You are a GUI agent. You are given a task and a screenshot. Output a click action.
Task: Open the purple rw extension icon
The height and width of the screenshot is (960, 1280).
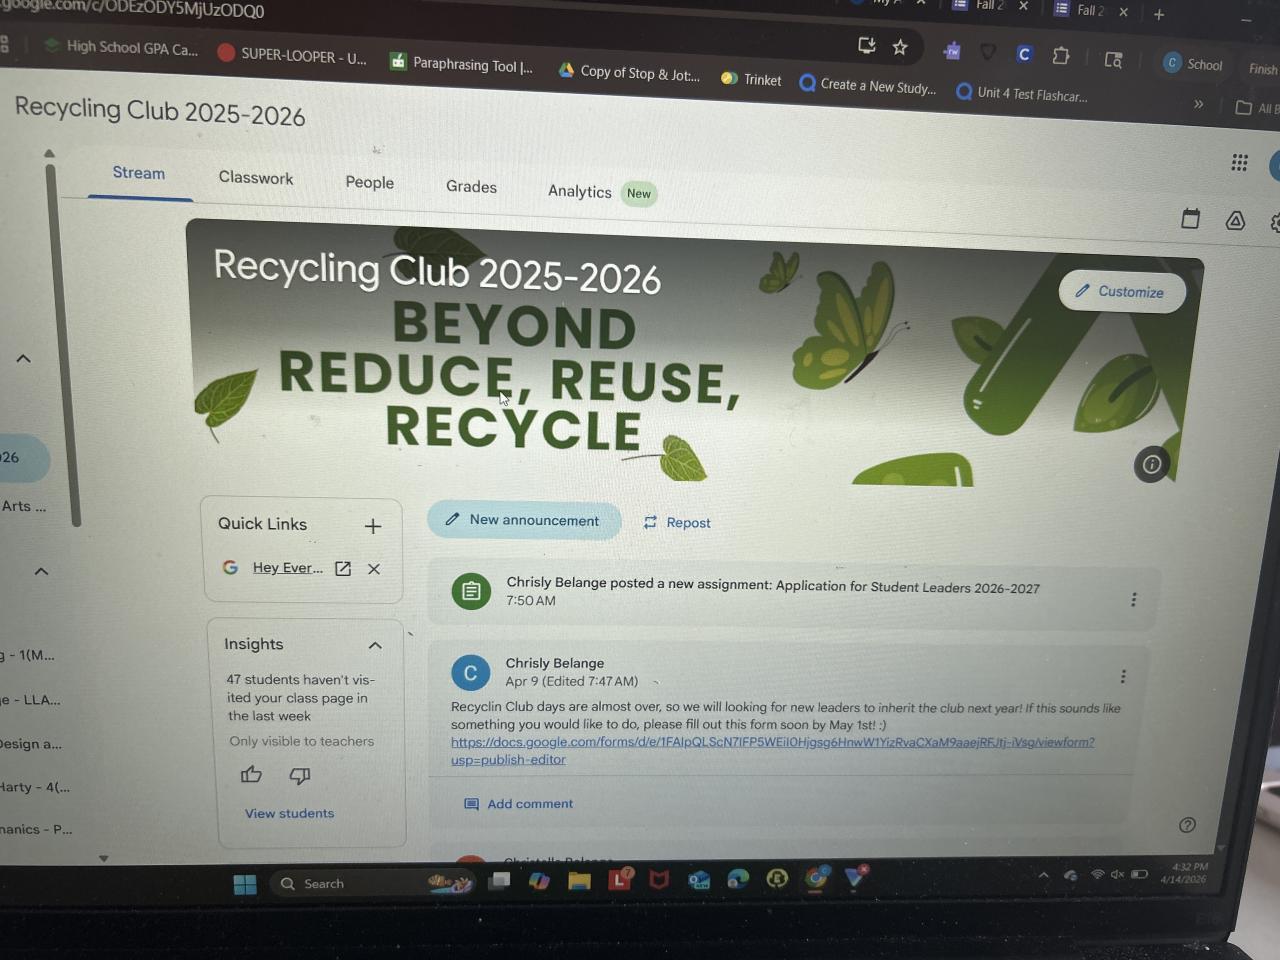pos(952,50)
